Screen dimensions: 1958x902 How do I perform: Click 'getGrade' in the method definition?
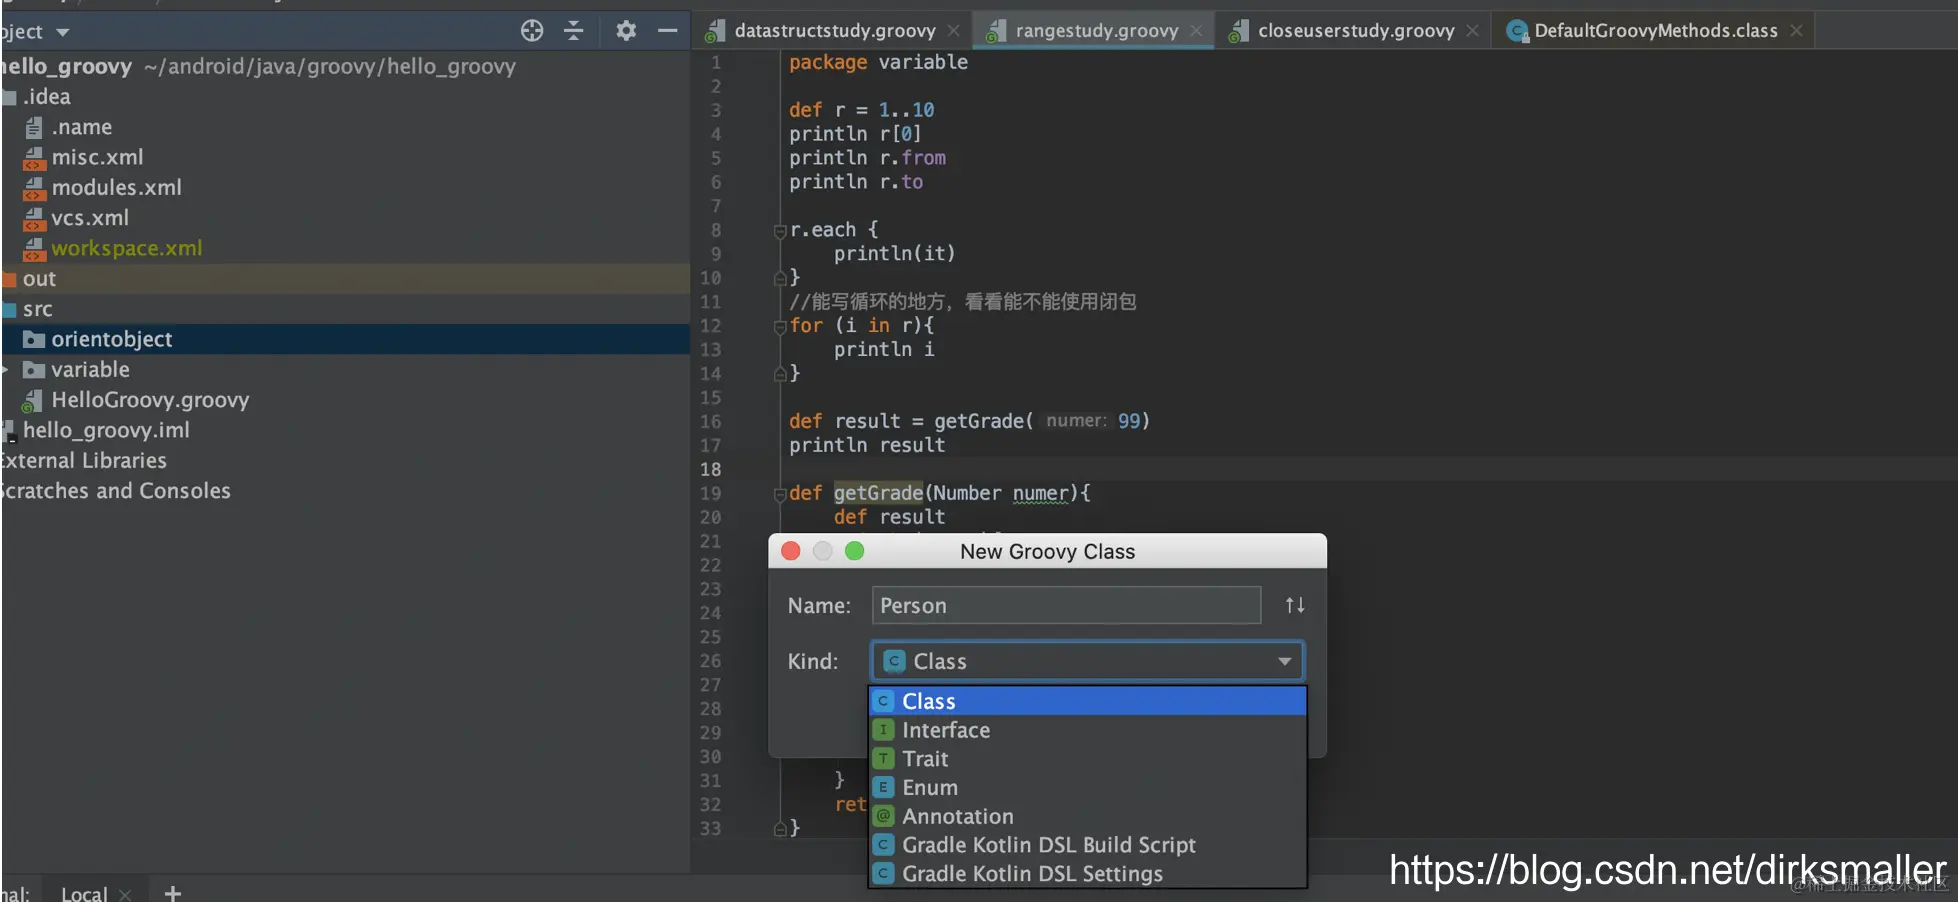878,493
